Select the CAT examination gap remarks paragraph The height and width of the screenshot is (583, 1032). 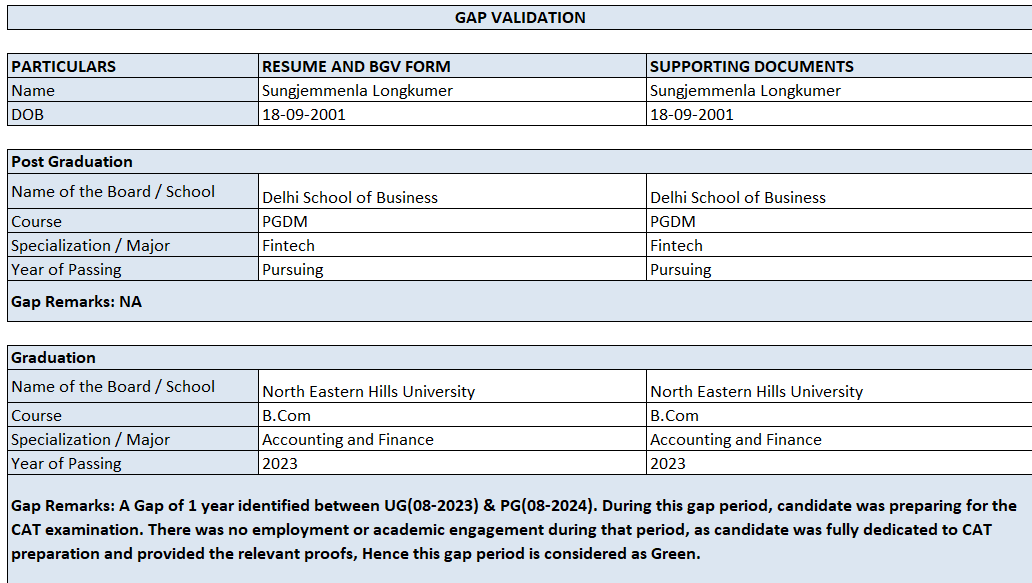pyautogui.click(x=514, y=530)
